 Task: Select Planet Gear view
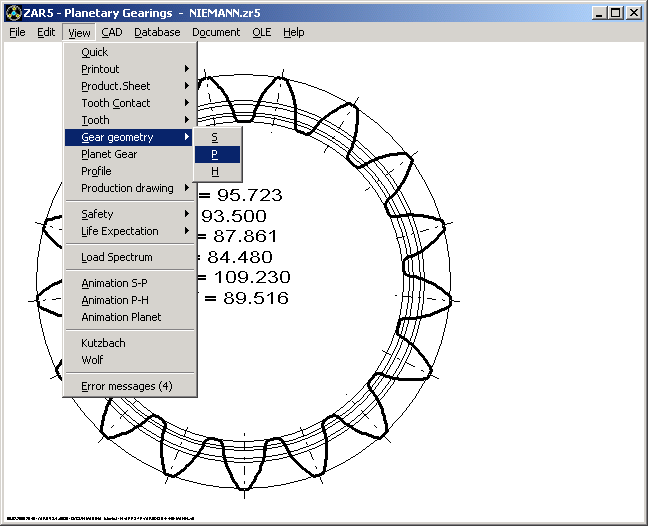coord(109,154)
